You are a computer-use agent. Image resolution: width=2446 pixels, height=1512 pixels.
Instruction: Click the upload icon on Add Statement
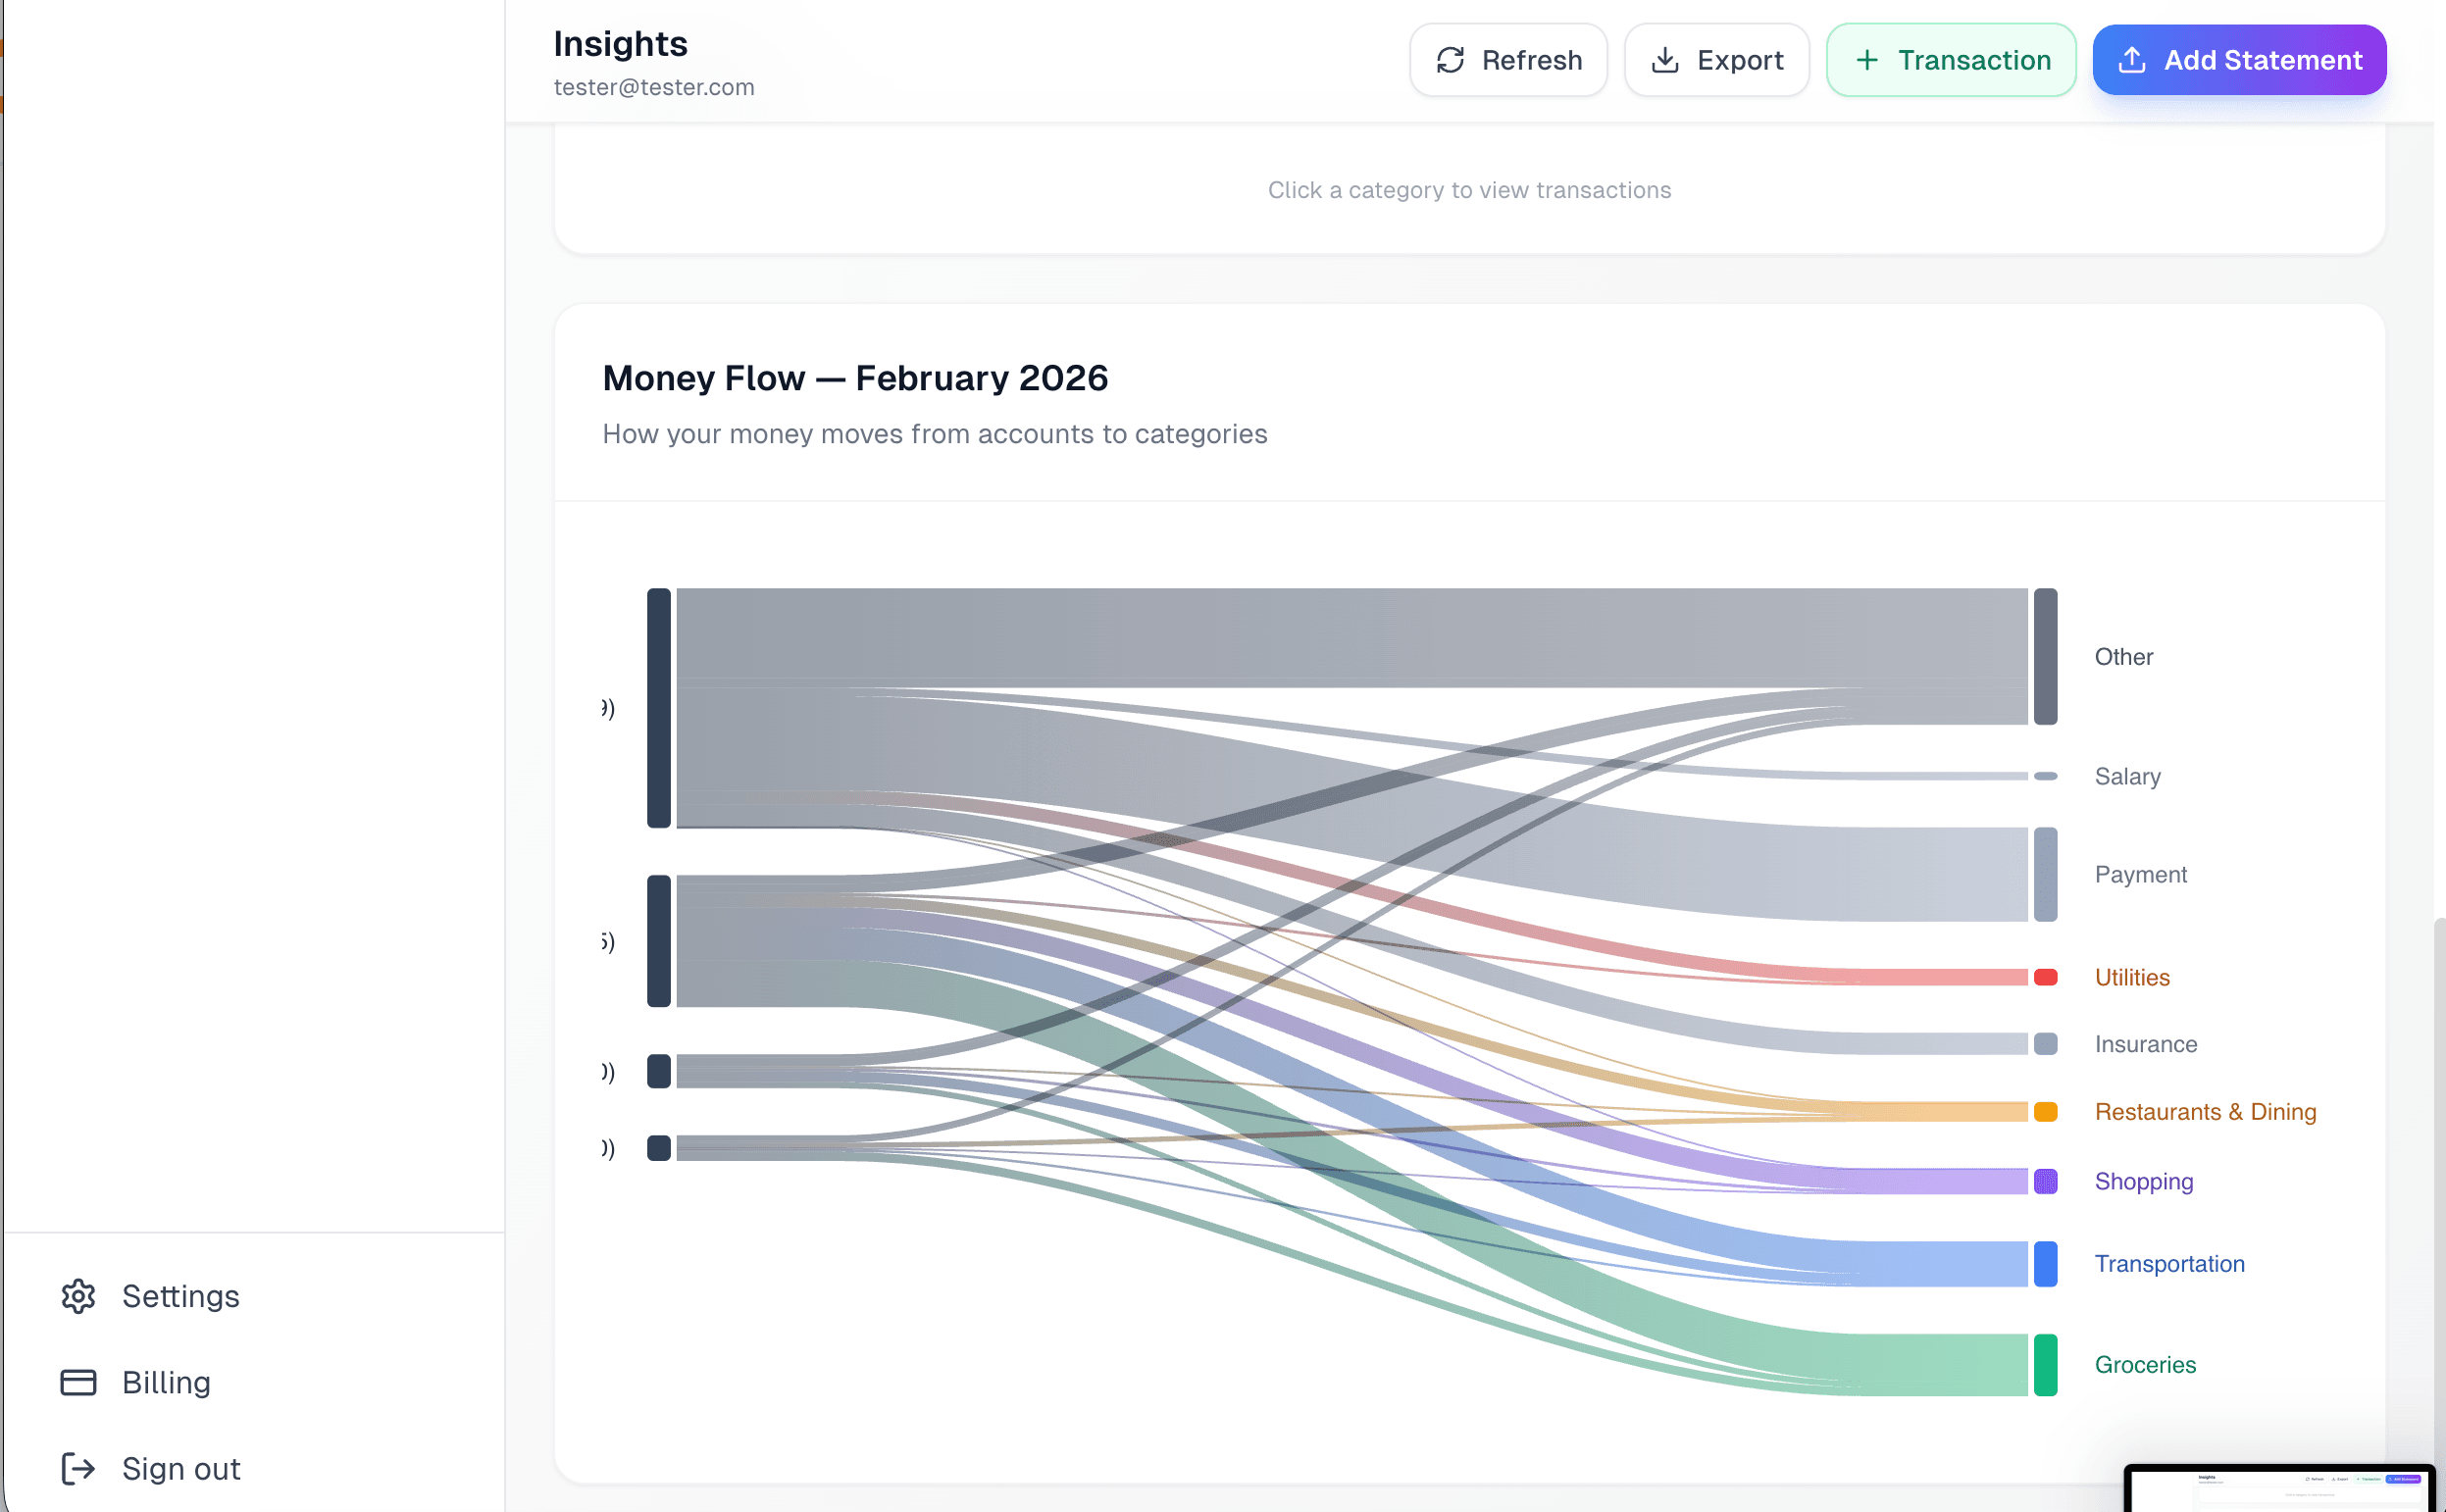(x=2131, y=60)
